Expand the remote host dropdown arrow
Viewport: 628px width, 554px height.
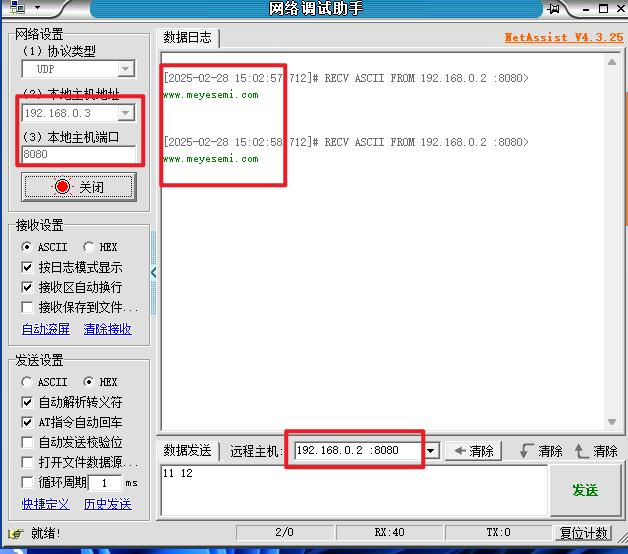[432, 451]
